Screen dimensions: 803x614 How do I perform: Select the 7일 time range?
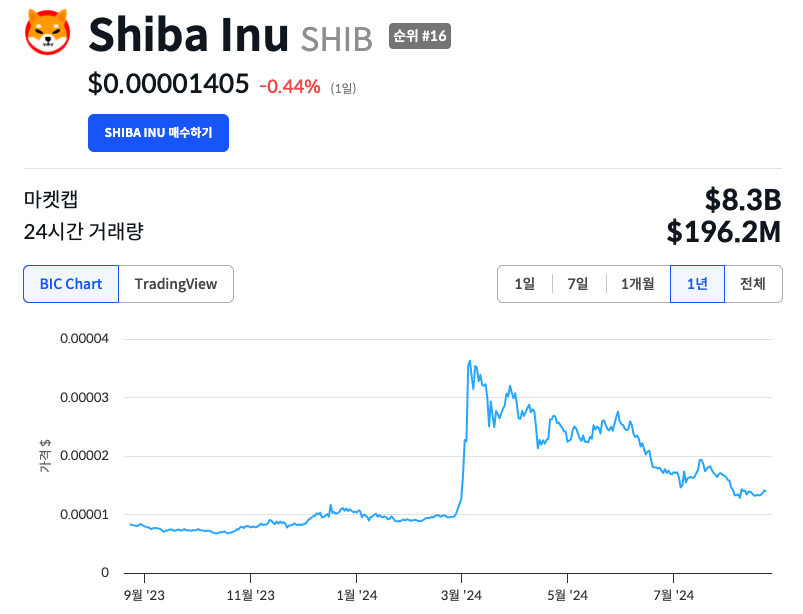(578, 284)
